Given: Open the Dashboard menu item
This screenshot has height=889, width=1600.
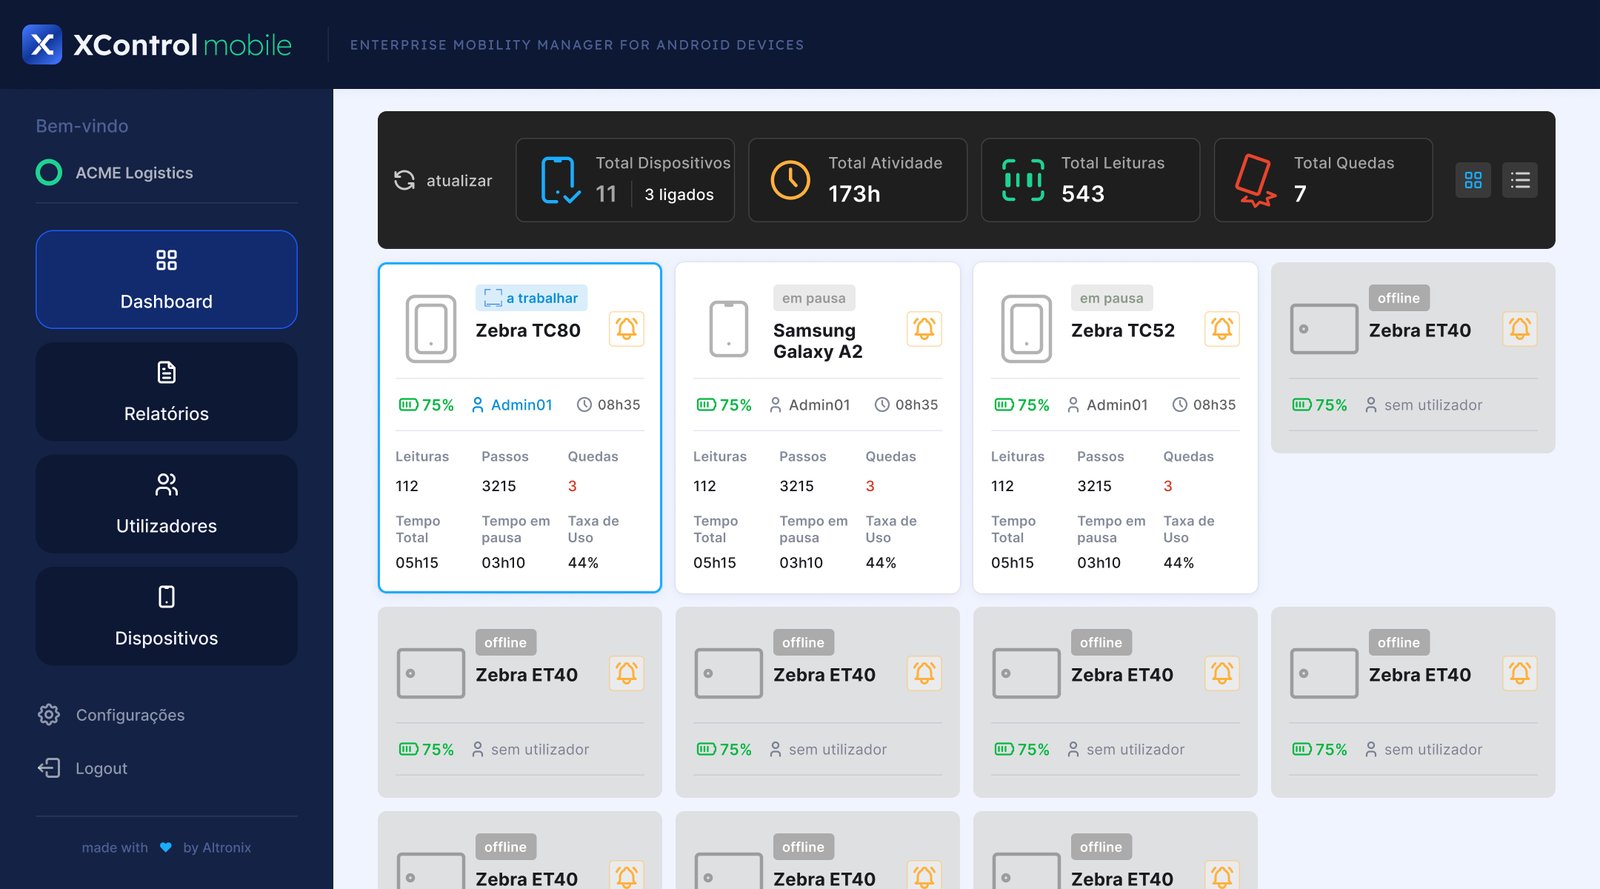Looking at the screenshot, I should (166, 280).
